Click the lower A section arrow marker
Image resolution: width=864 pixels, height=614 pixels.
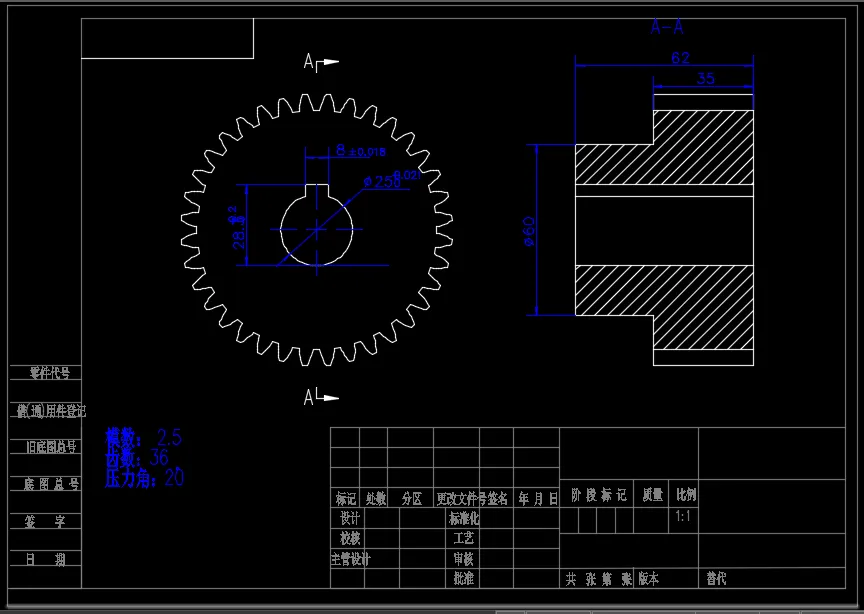(x=321, y=396)
